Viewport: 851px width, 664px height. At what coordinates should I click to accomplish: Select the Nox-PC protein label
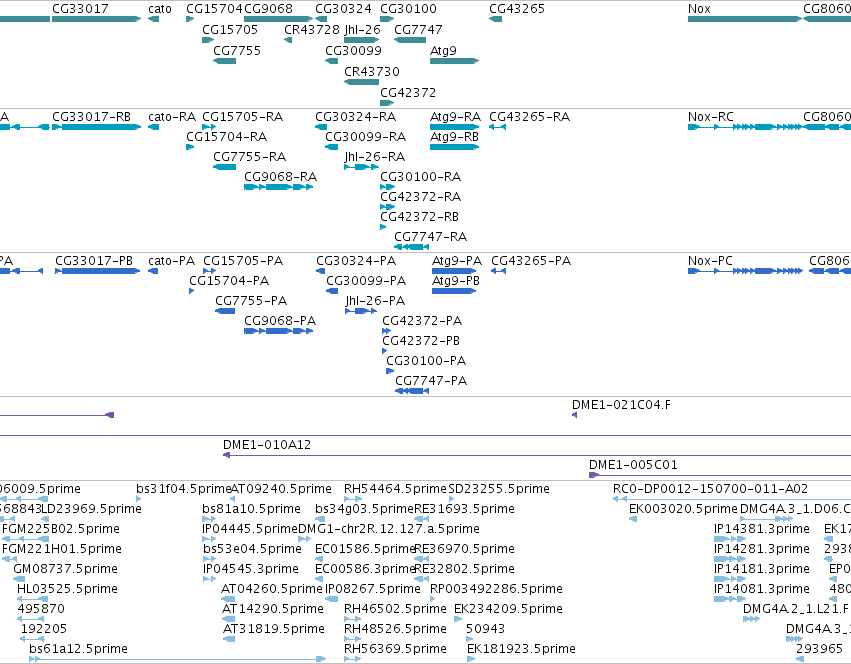click(x=710, y=261)
